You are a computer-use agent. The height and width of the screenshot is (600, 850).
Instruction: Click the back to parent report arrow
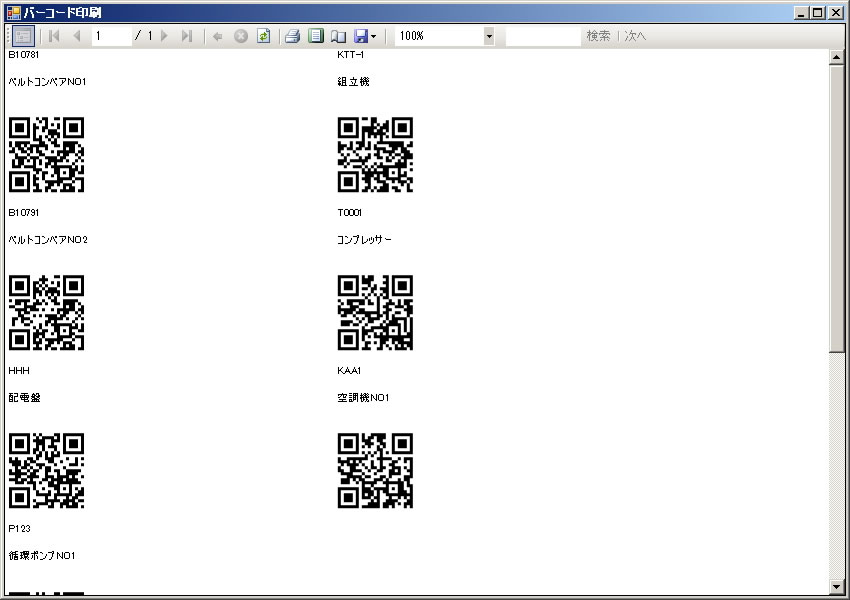click(218, 36)
